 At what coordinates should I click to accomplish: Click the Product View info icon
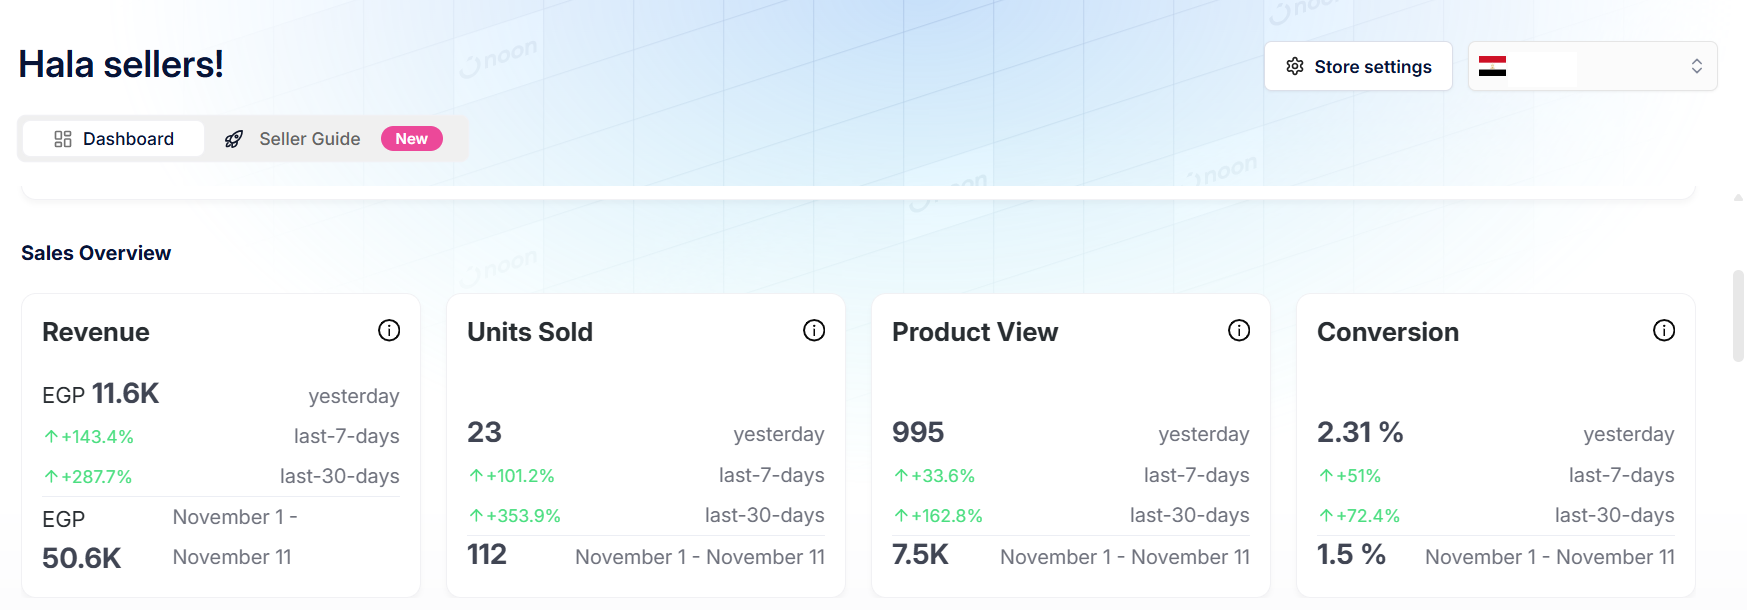pyautogui.click(x=1239, y=331)
